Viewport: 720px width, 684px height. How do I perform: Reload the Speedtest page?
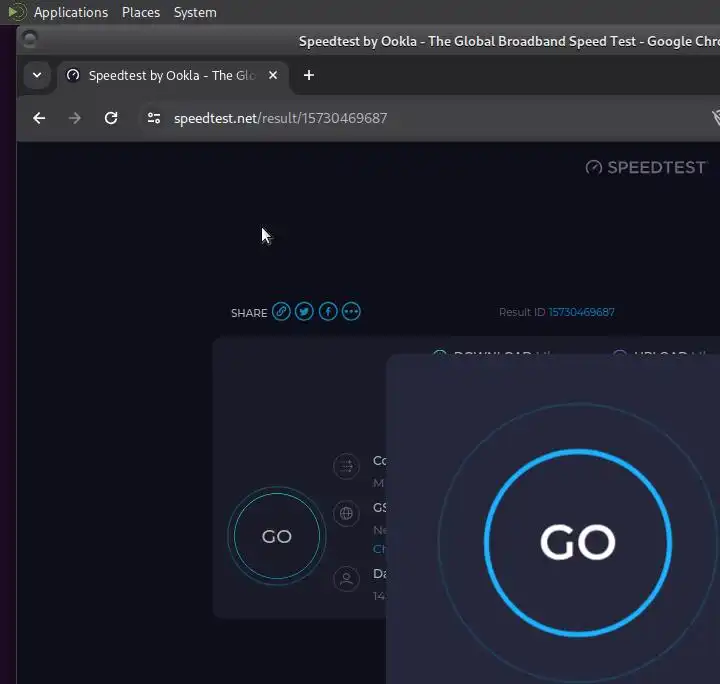click(111, 118)
